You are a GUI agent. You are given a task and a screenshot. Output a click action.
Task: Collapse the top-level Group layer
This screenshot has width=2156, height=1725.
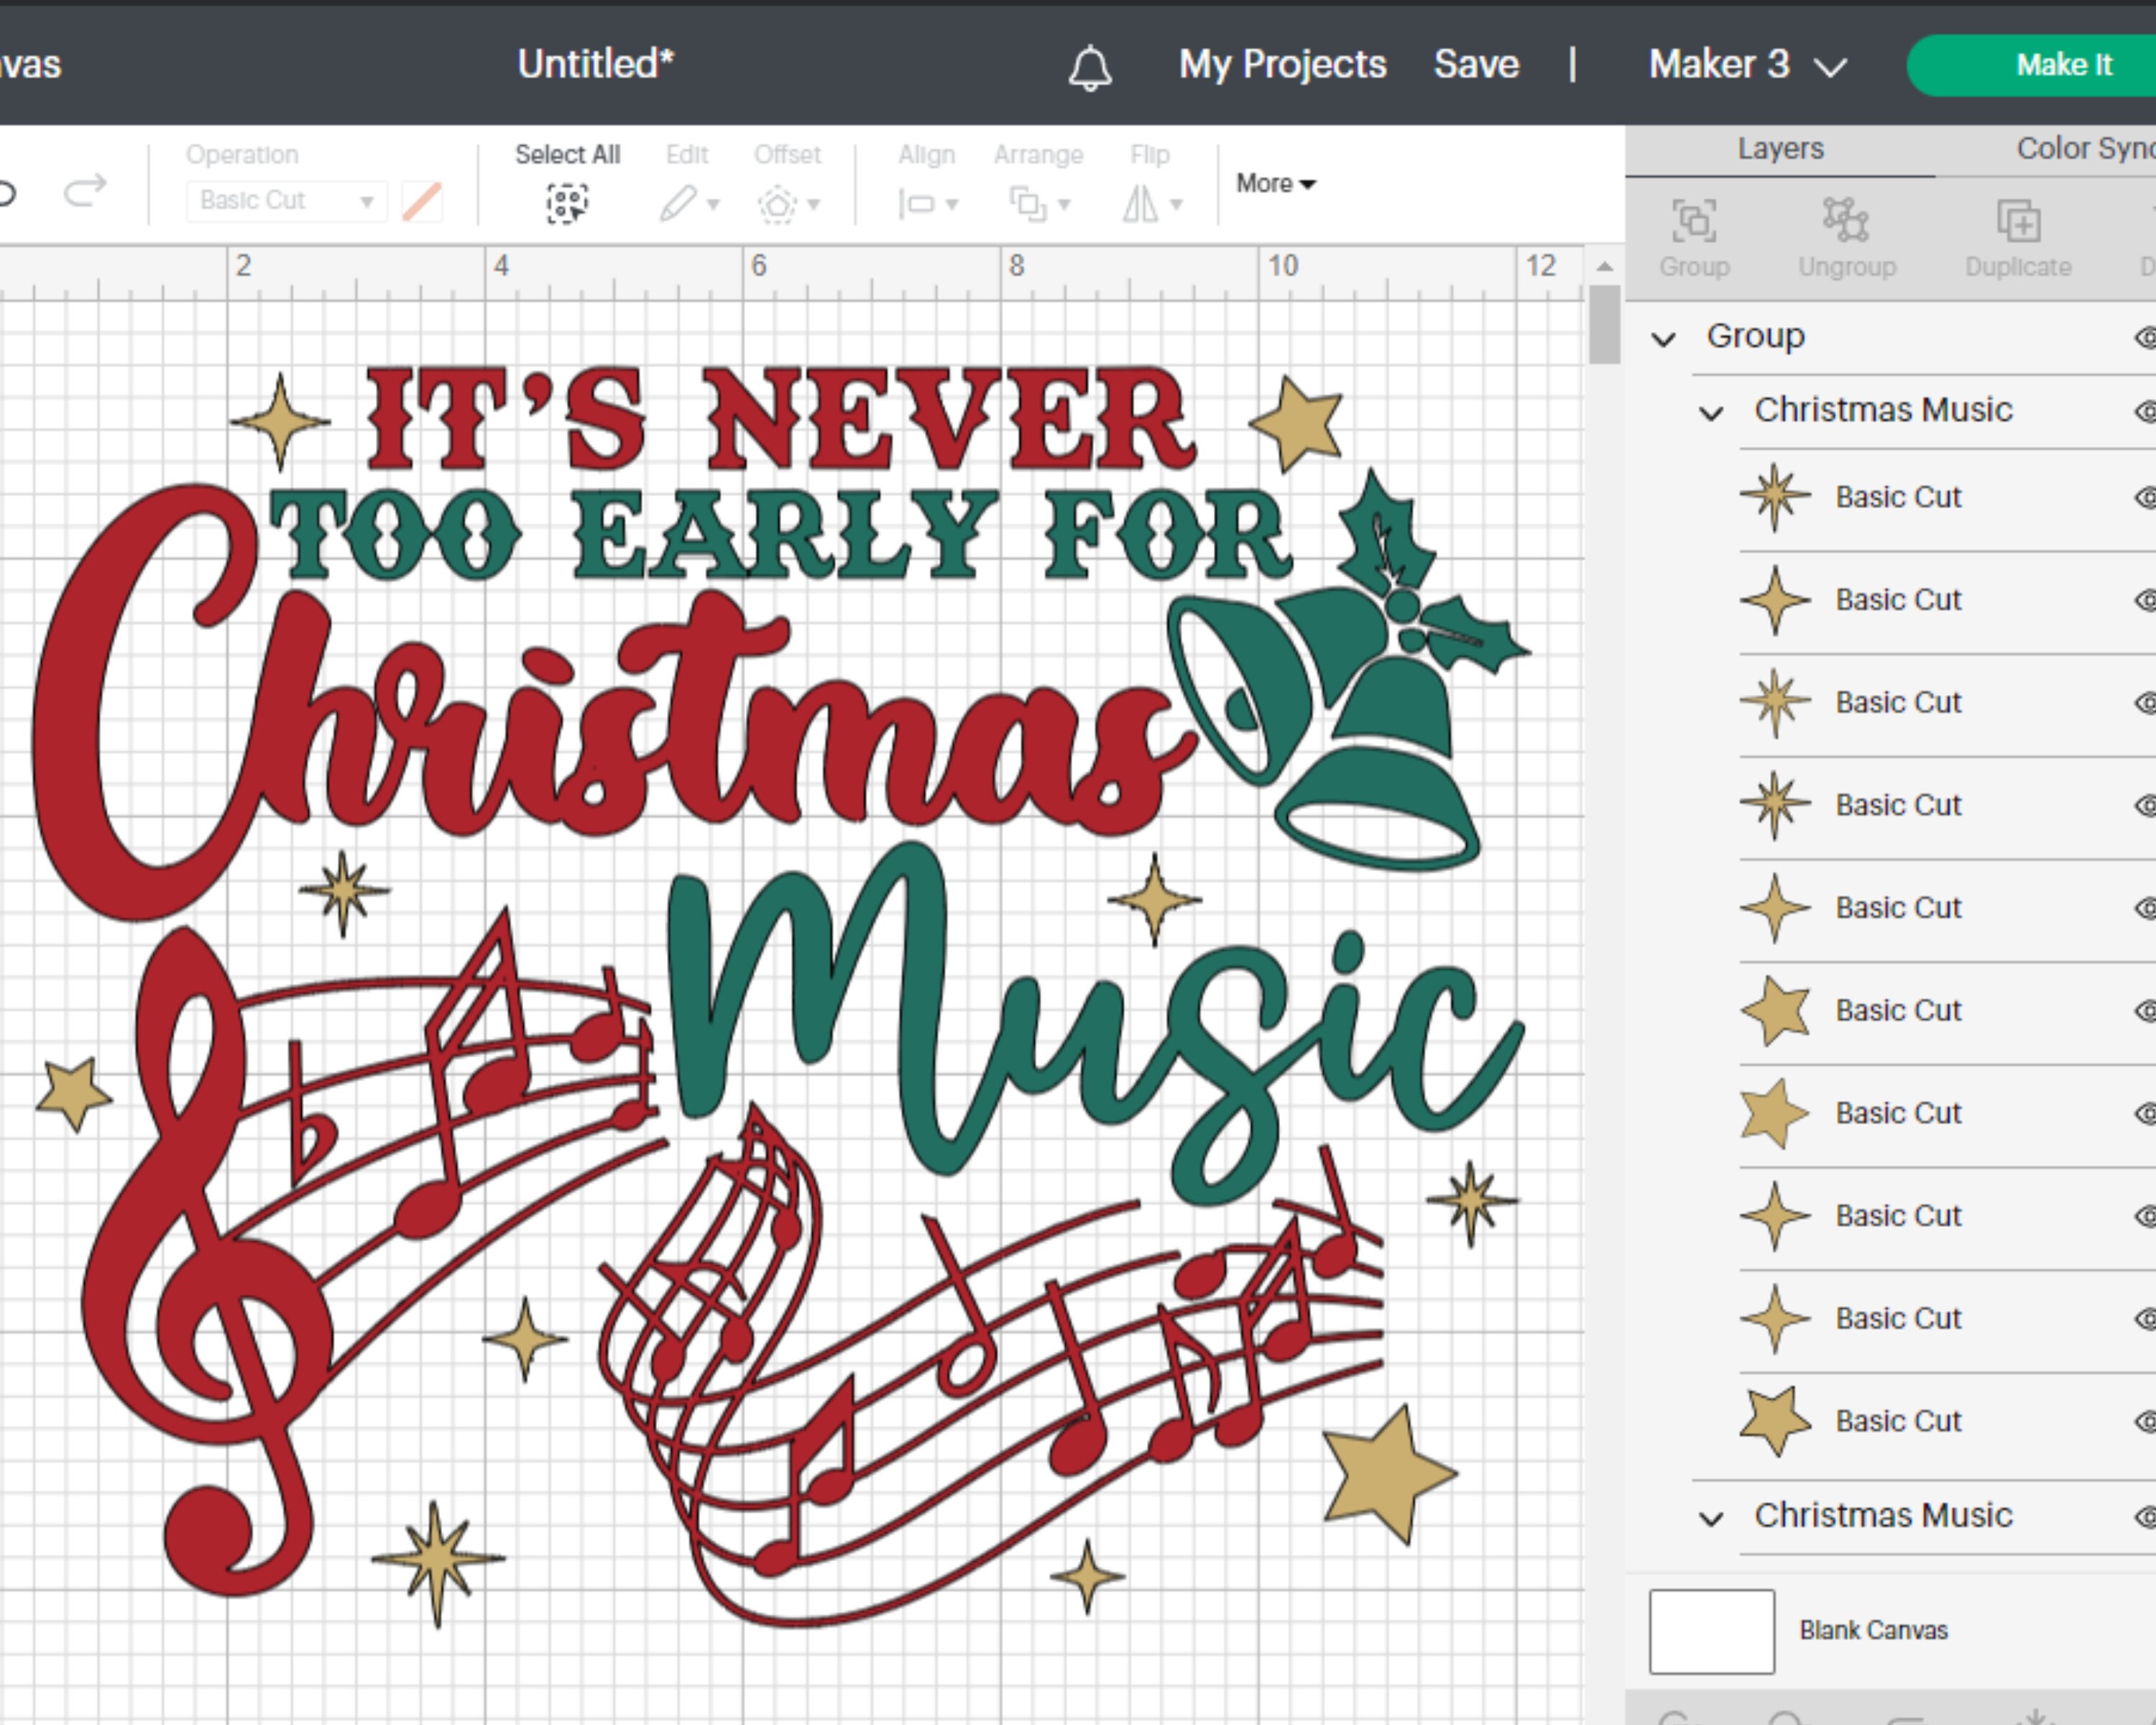click(1663, 339)
